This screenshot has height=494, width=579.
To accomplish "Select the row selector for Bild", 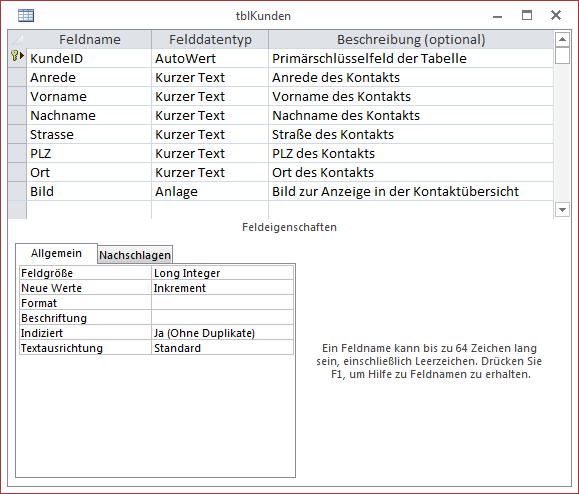I will [x=17, y=192].
